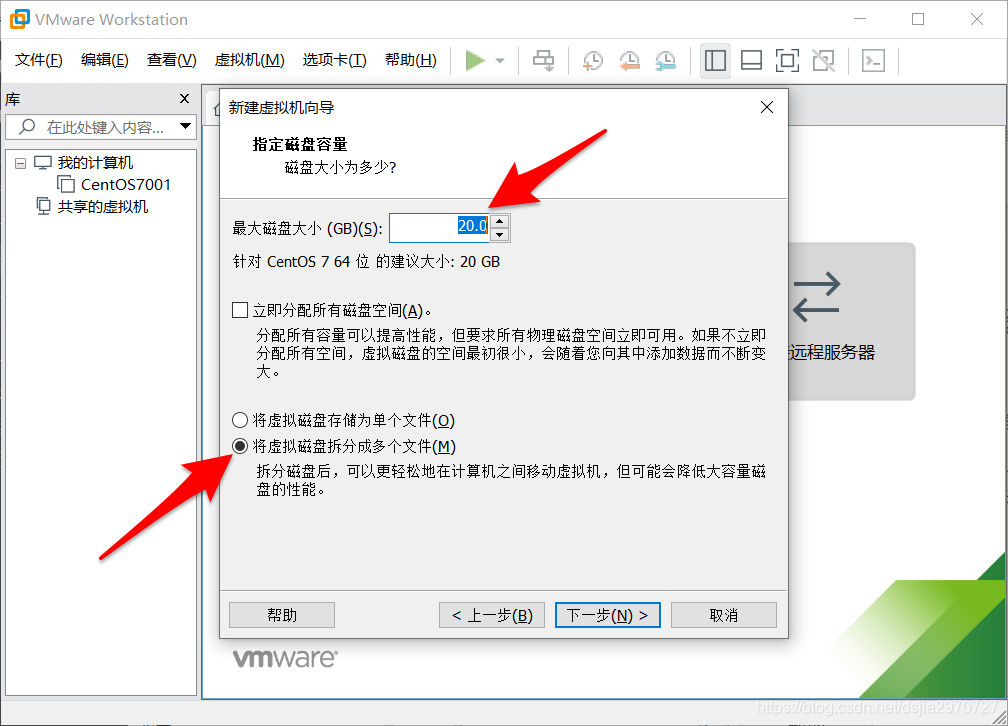Select 将虚拟磁盘存储为单个文件 radio option
The image size is (1008, 726).
[240, 421]
